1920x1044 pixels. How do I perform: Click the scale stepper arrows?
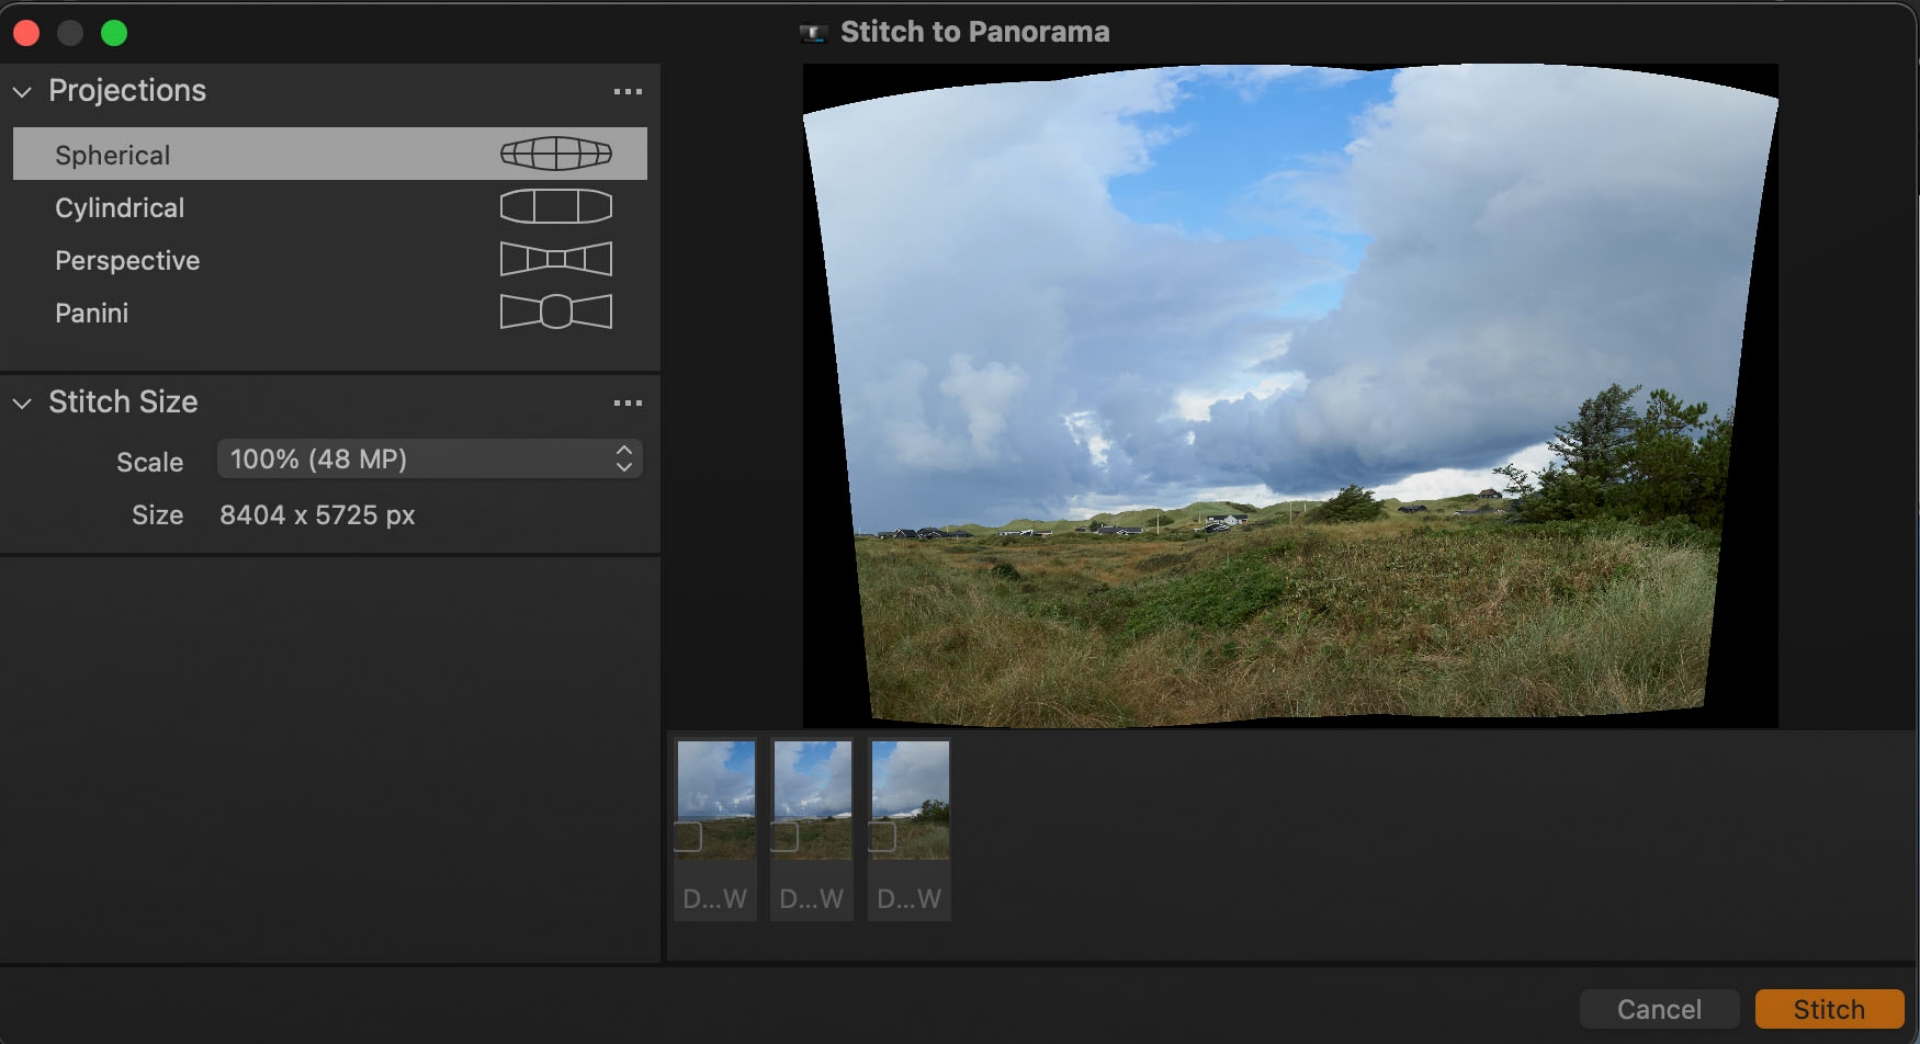(623, 458)
